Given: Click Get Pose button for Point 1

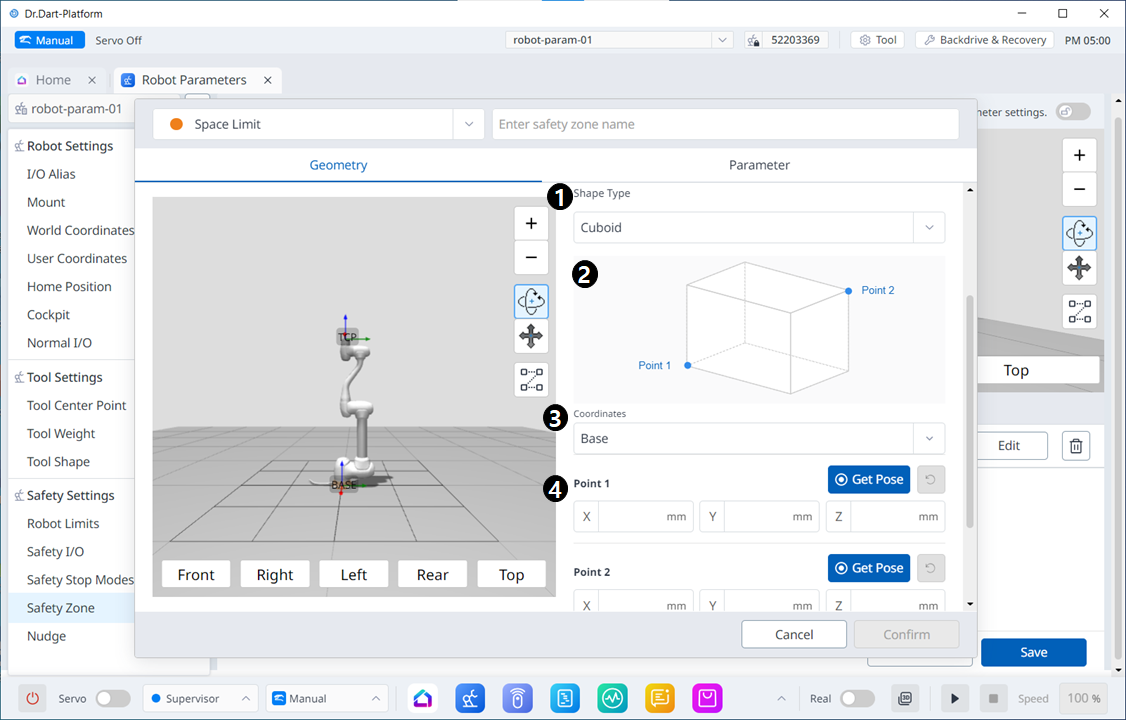Looking at the screenshot, I should (868, 479).
